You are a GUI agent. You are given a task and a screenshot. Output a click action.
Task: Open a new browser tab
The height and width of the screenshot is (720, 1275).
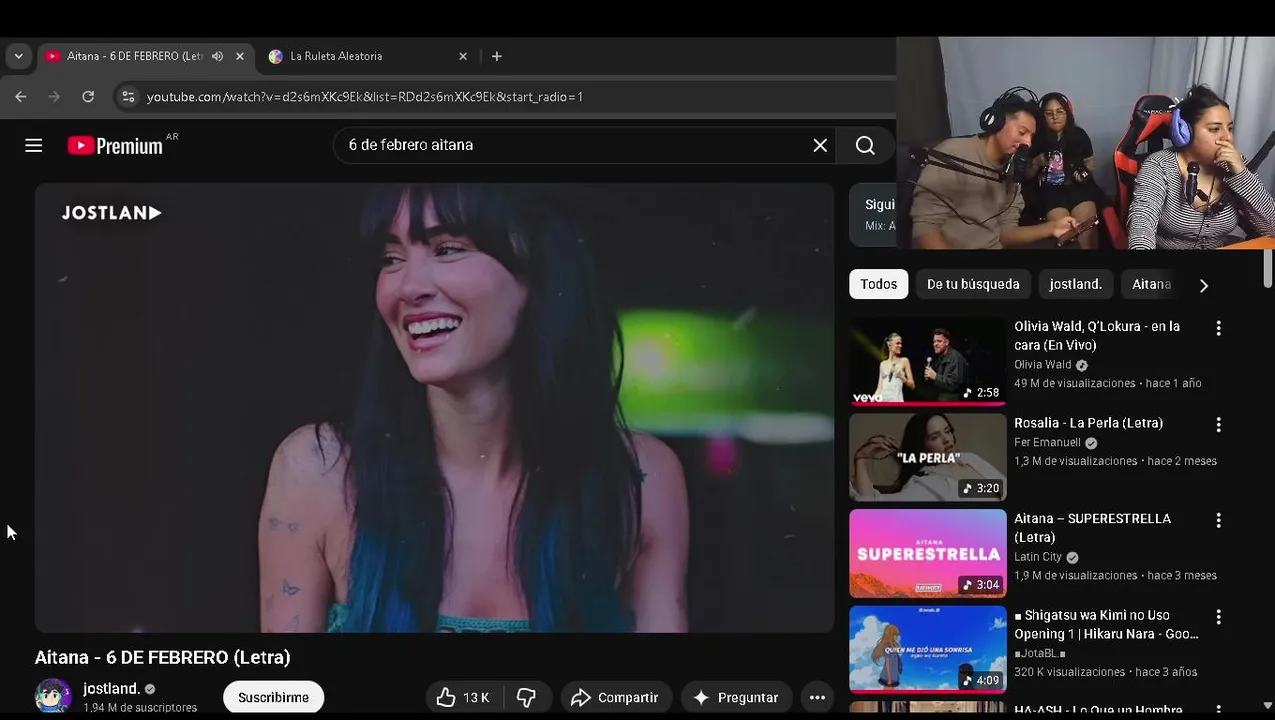(497, 56)
